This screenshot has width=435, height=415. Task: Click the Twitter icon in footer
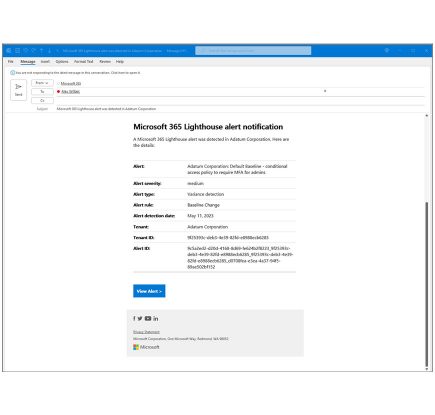(140, 318)
